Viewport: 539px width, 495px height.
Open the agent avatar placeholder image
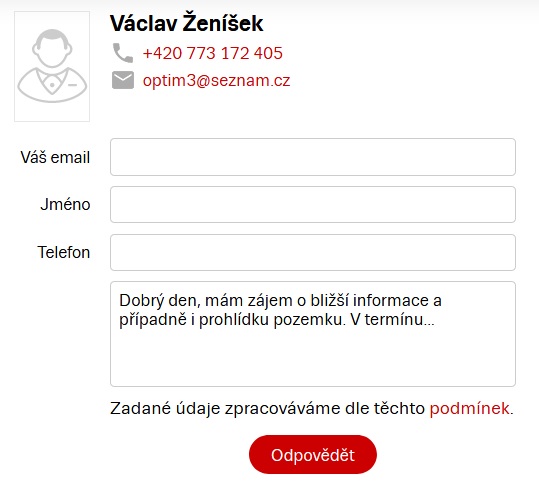(x=52, y=66)
